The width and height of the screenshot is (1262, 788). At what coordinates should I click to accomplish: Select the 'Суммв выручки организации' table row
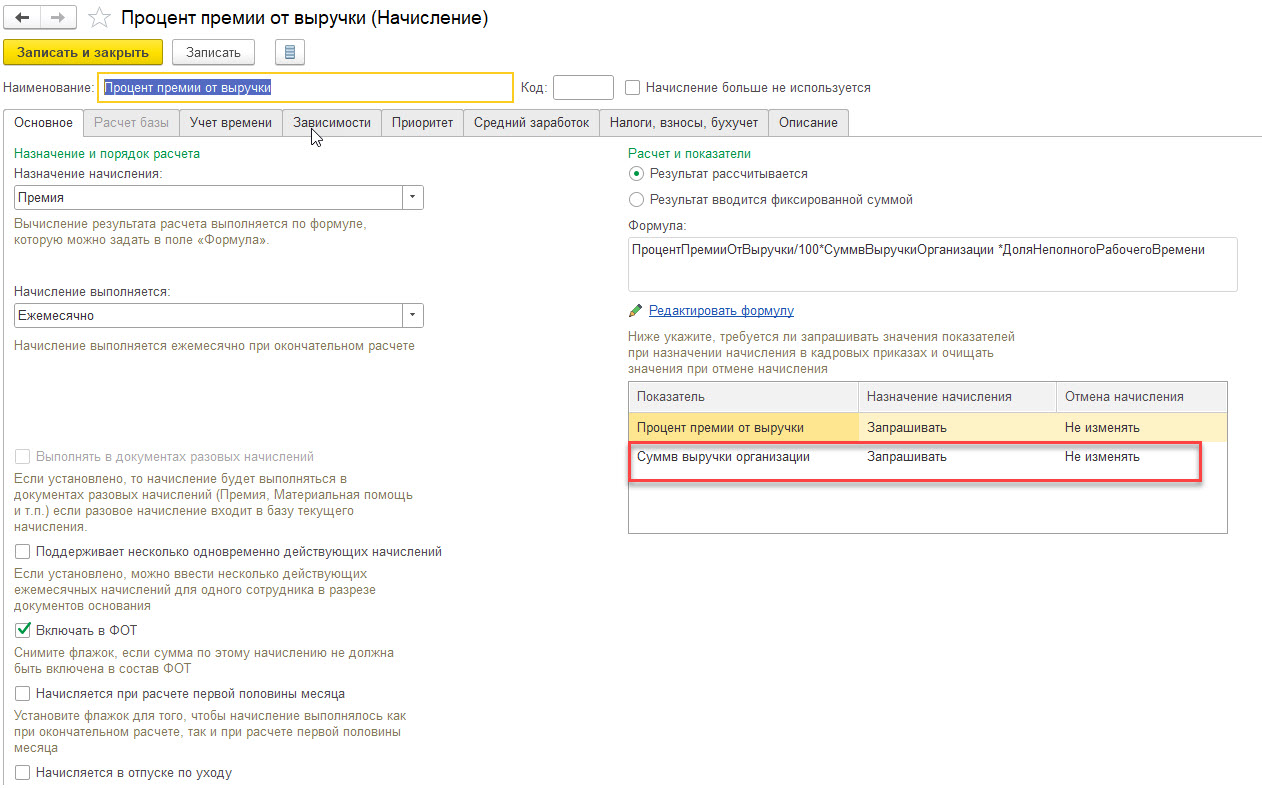(723, 457)
